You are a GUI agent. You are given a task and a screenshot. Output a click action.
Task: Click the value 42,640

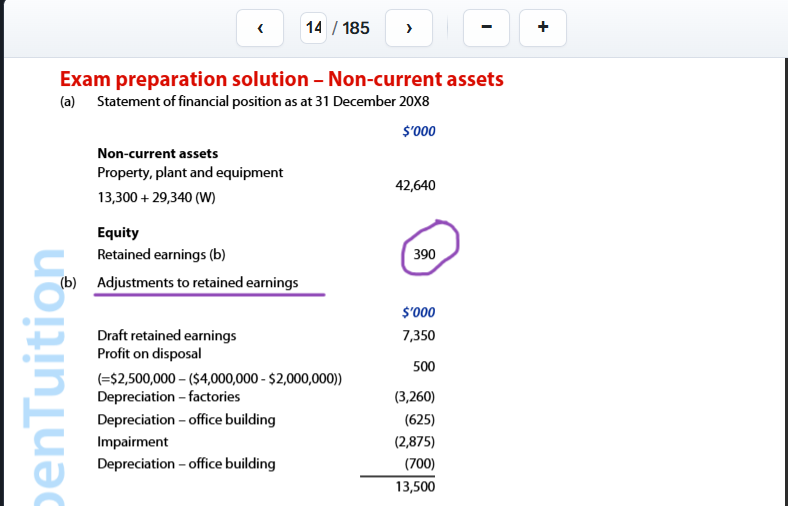(x=416, y=185)
